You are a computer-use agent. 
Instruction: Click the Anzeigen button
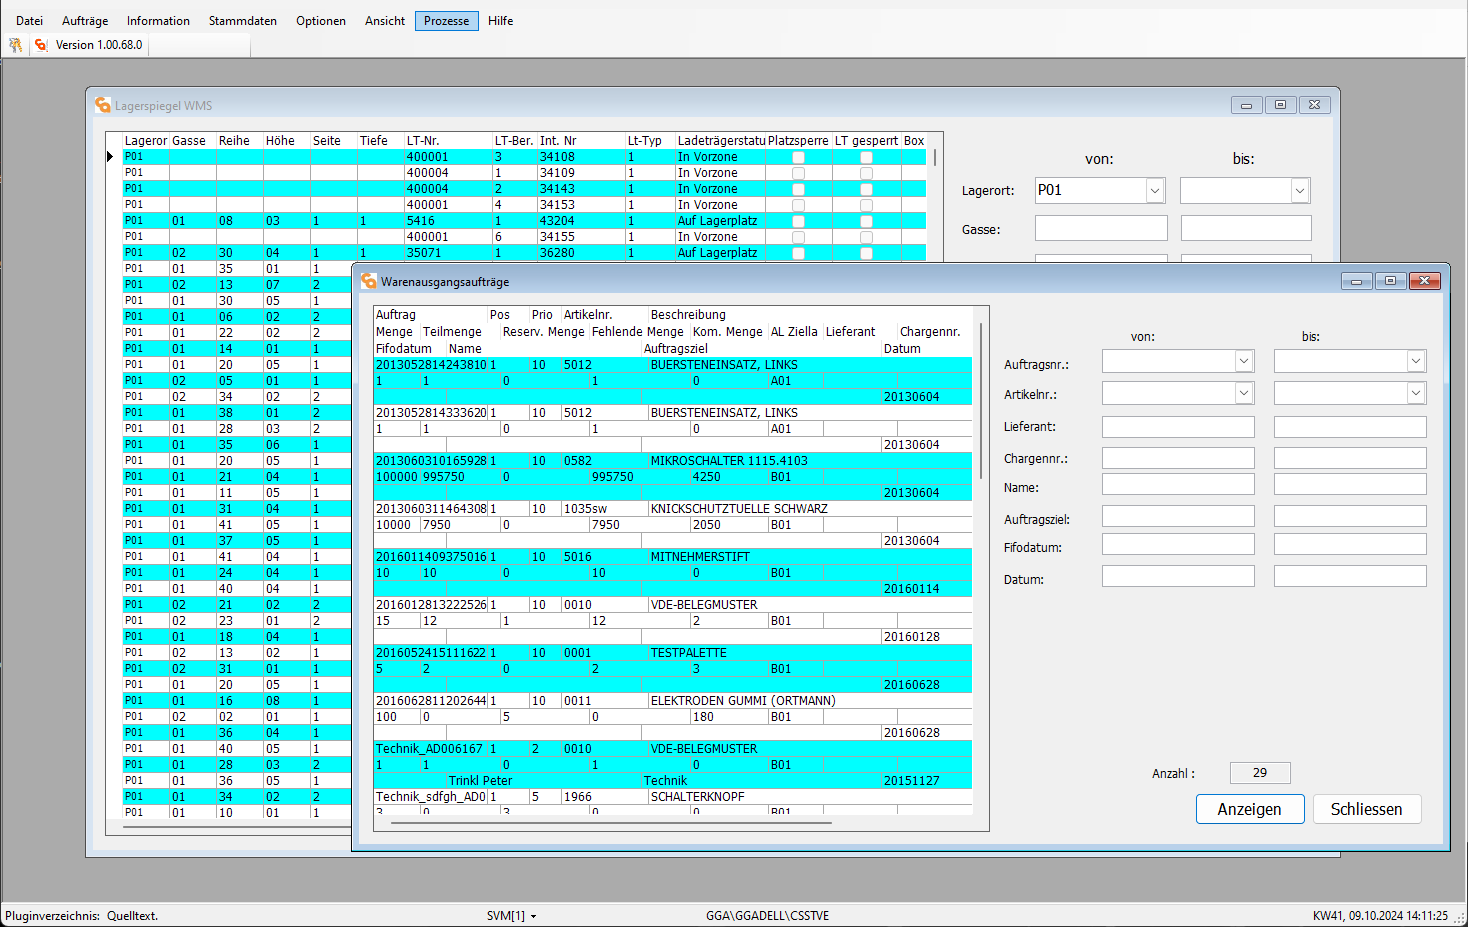click(x=1250, y=809)
